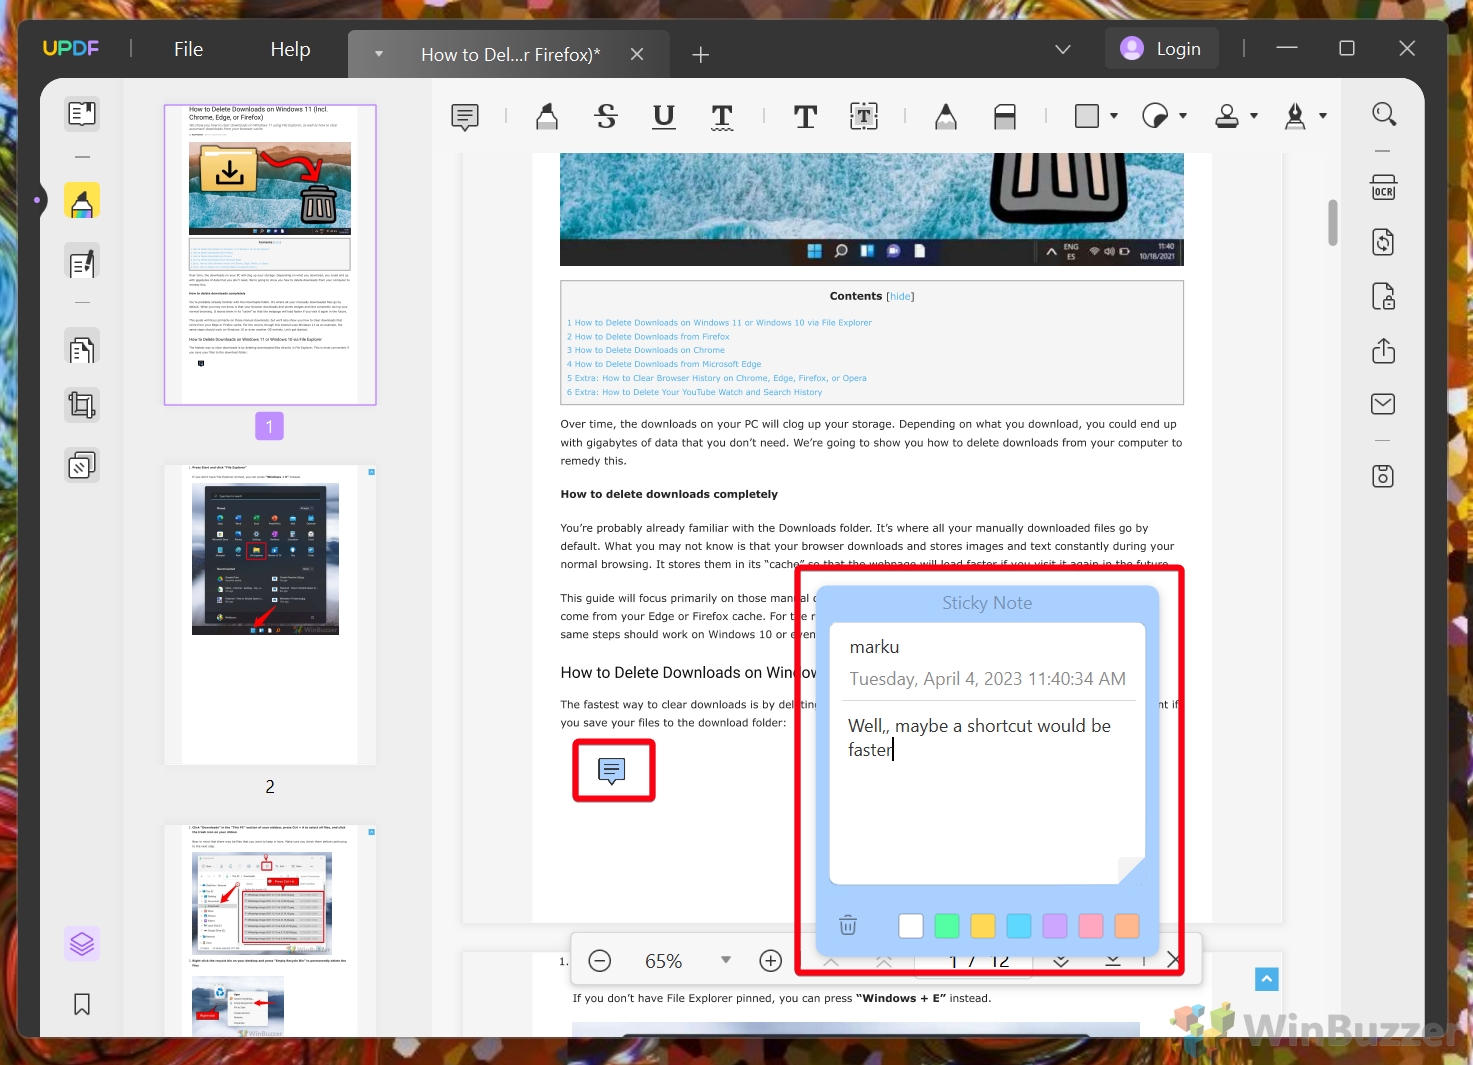
Task: Expand the shape tool options dropdown
Action: 1112,116
